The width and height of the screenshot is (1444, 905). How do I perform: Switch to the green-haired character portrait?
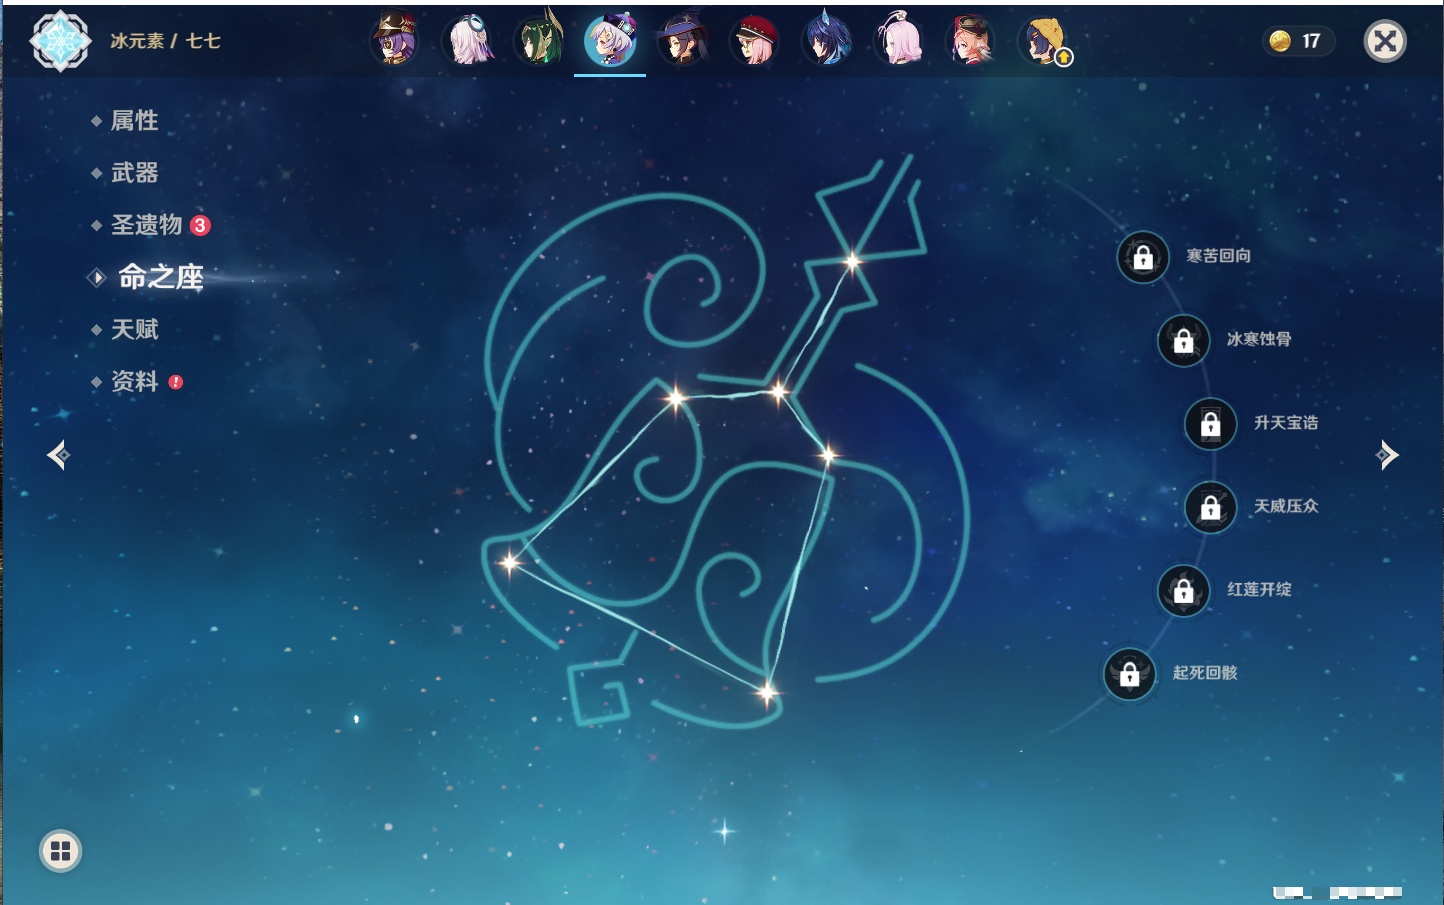539,41
